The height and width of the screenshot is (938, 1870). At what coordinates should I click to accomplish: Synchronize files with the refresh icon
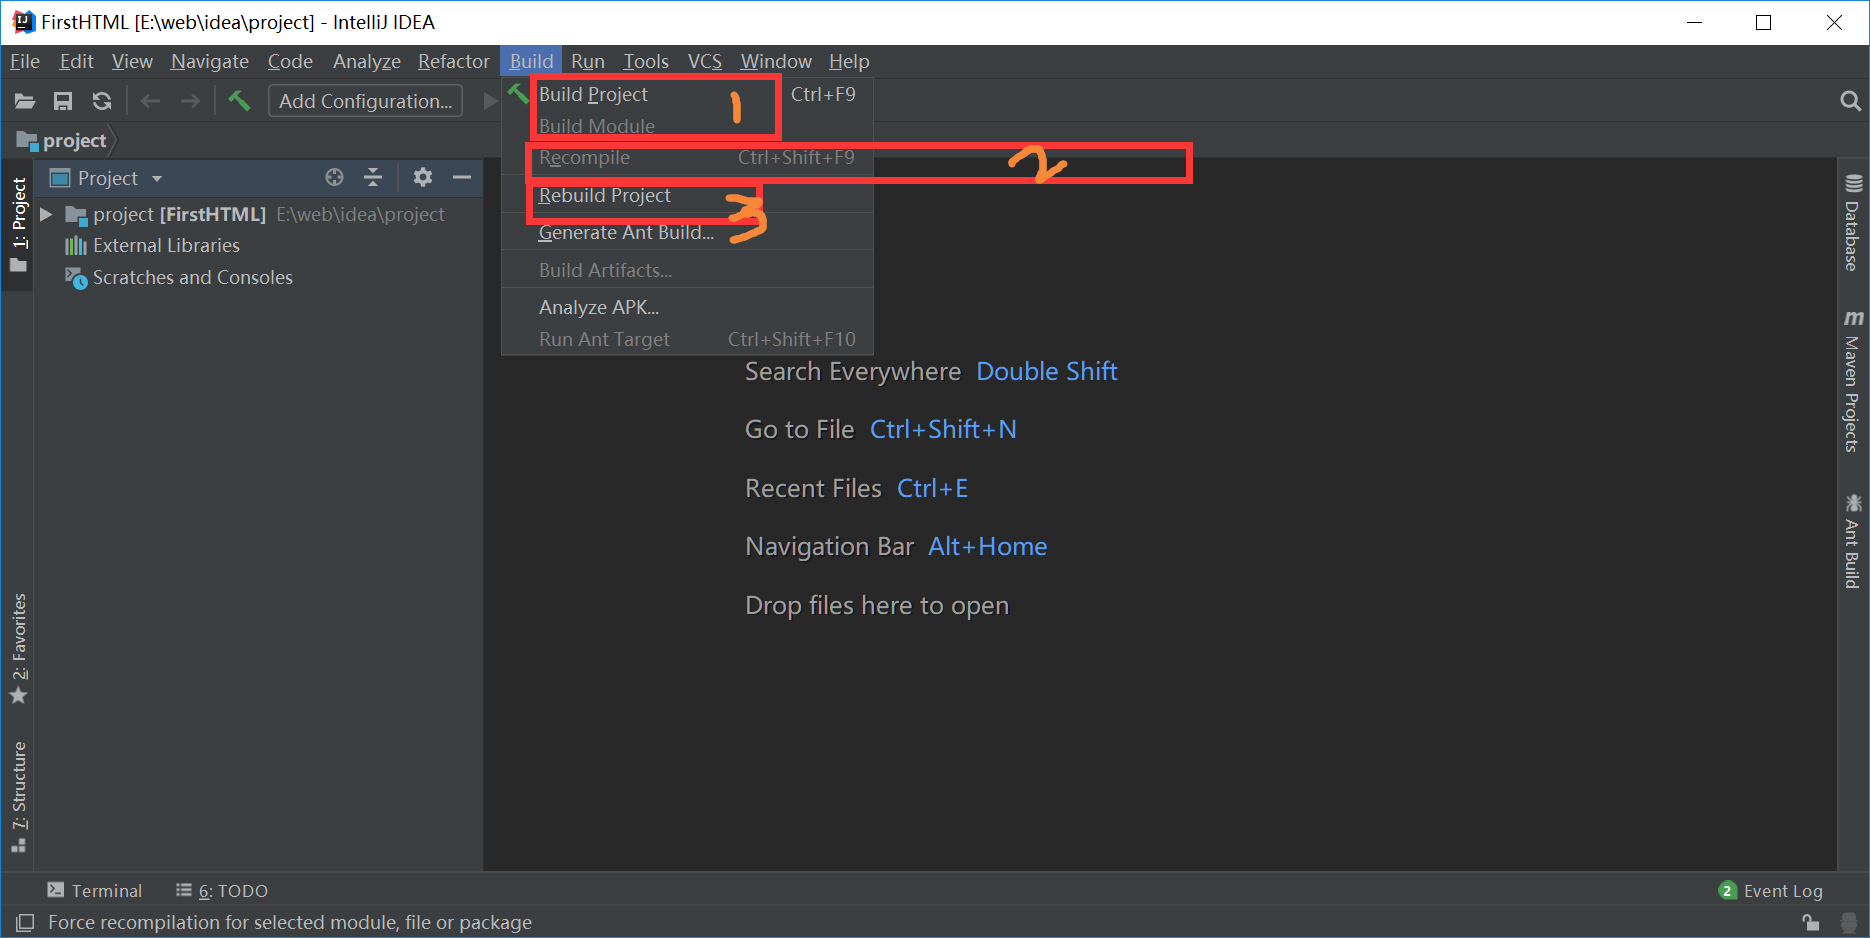click(101, 100)
